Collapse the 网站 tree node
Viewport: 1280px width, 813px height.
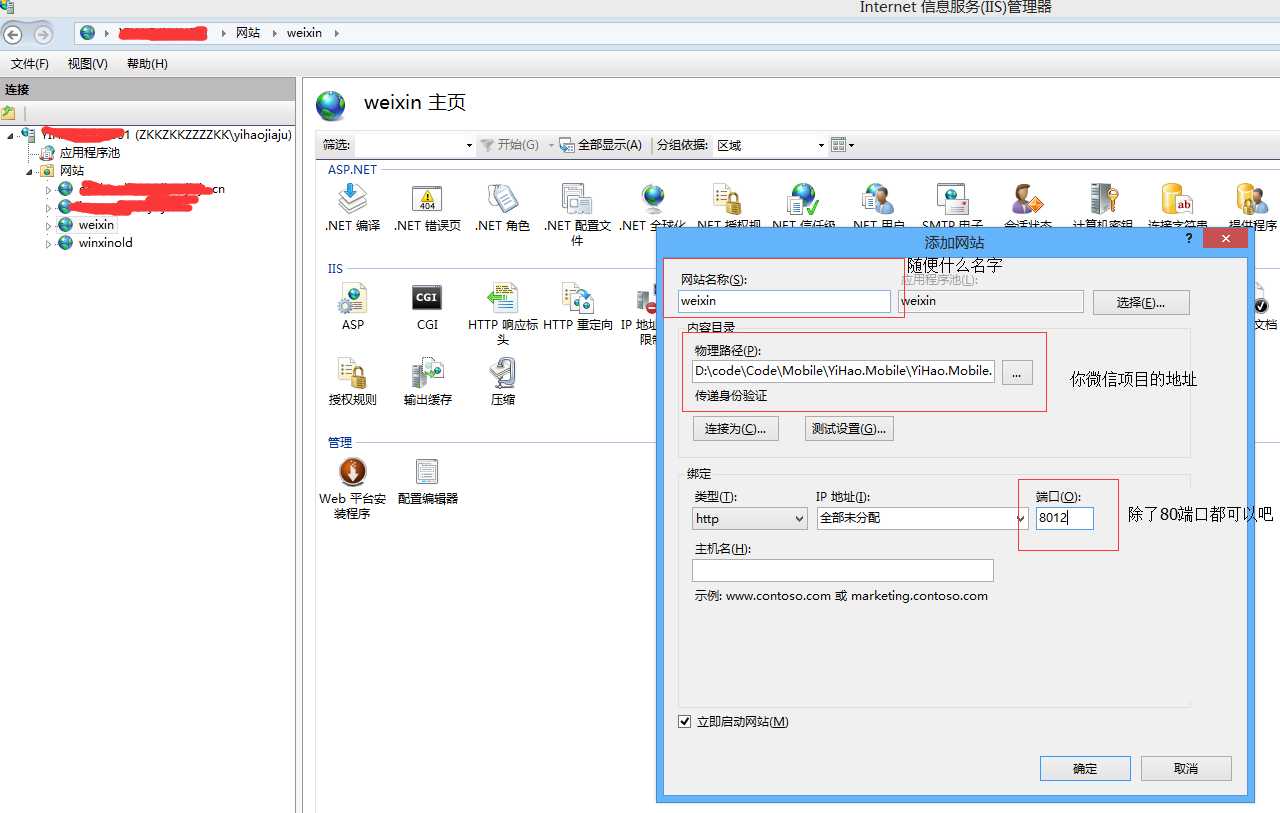(x=31, y=171)
